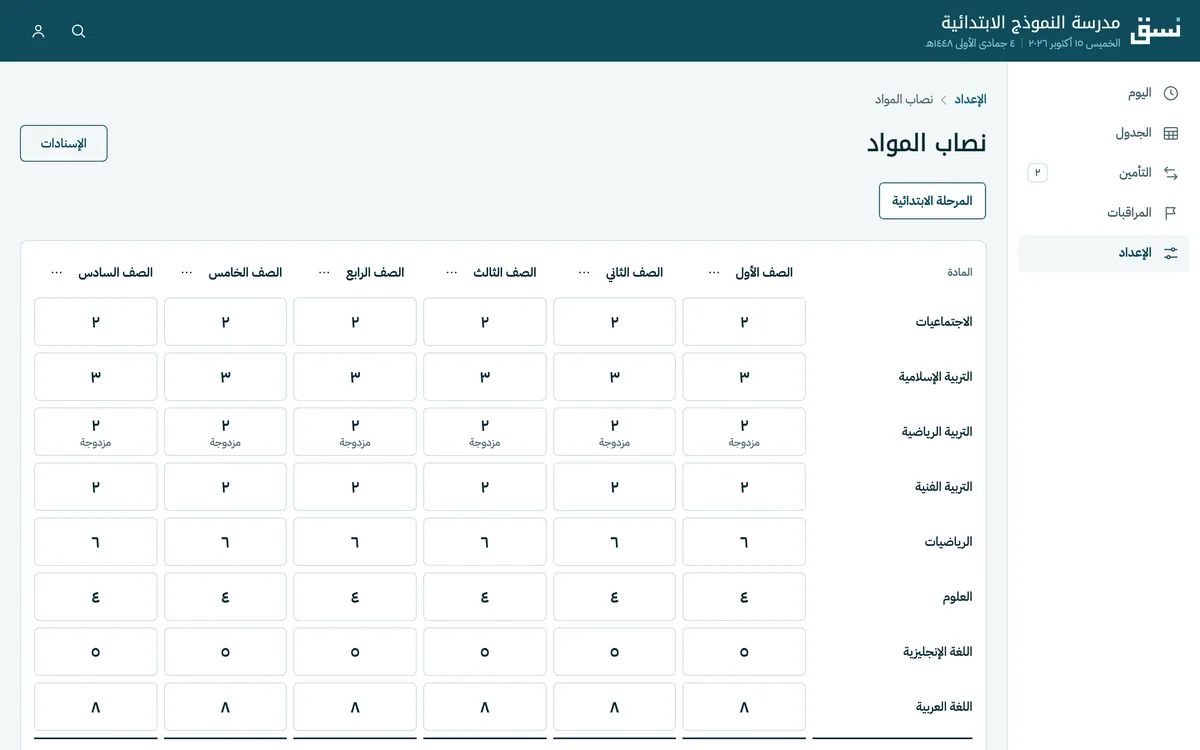Click the العلوم cell for الصف الثاني

[x=615, y=597]
